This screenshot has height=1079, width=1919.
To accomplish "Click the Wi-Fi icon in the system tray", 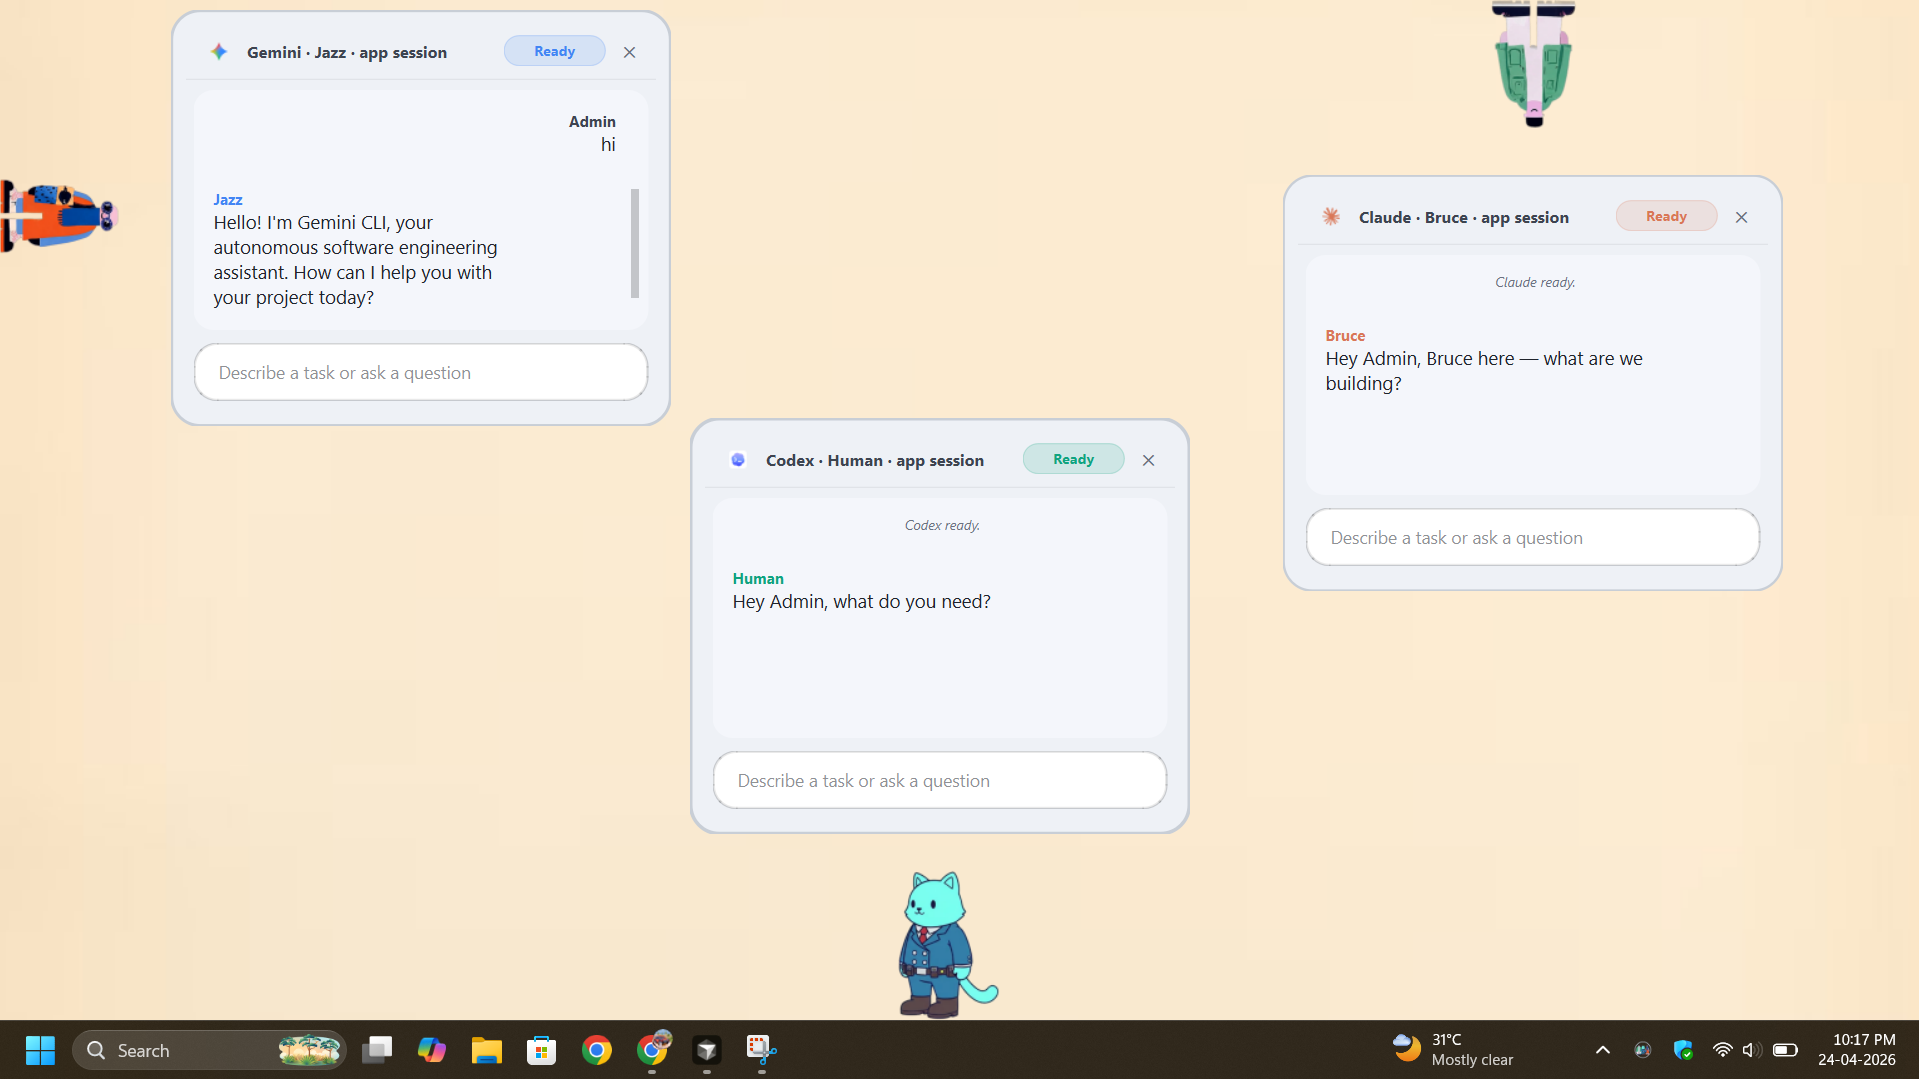I will click(1721, 1050).
